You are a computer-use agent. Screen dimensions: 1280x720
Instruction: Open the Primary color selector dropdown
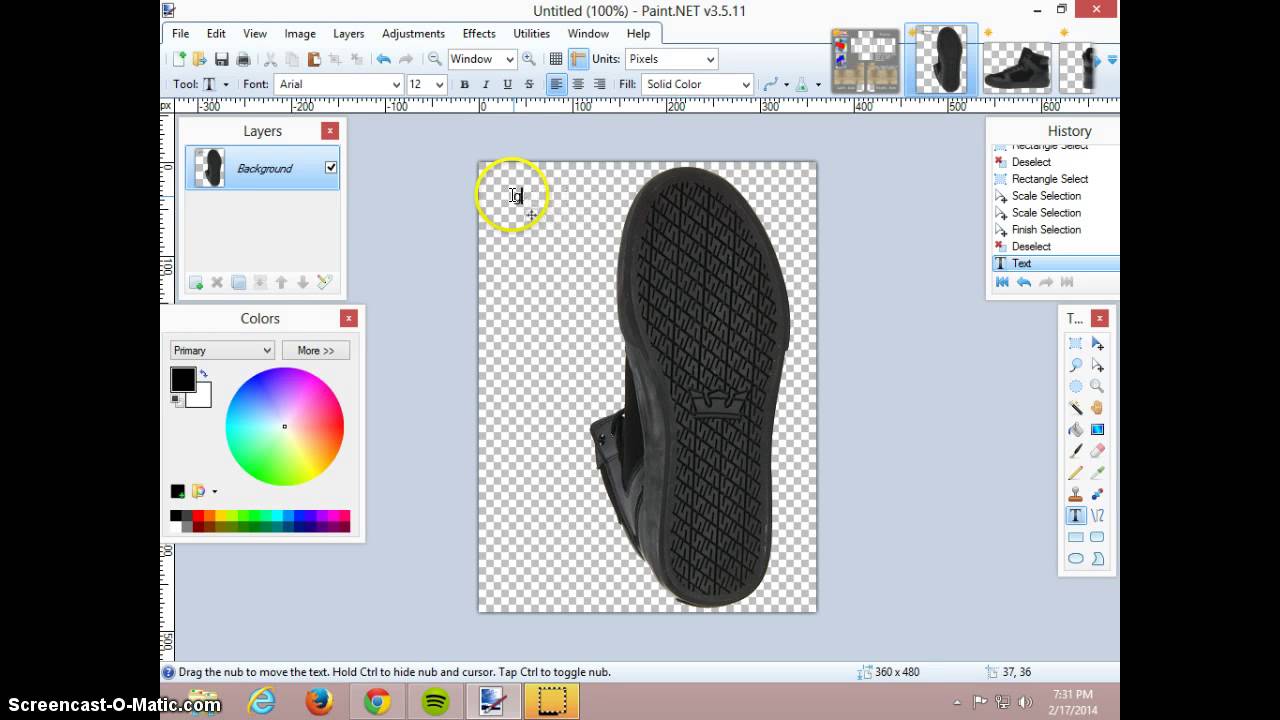(x=222, y=350)
